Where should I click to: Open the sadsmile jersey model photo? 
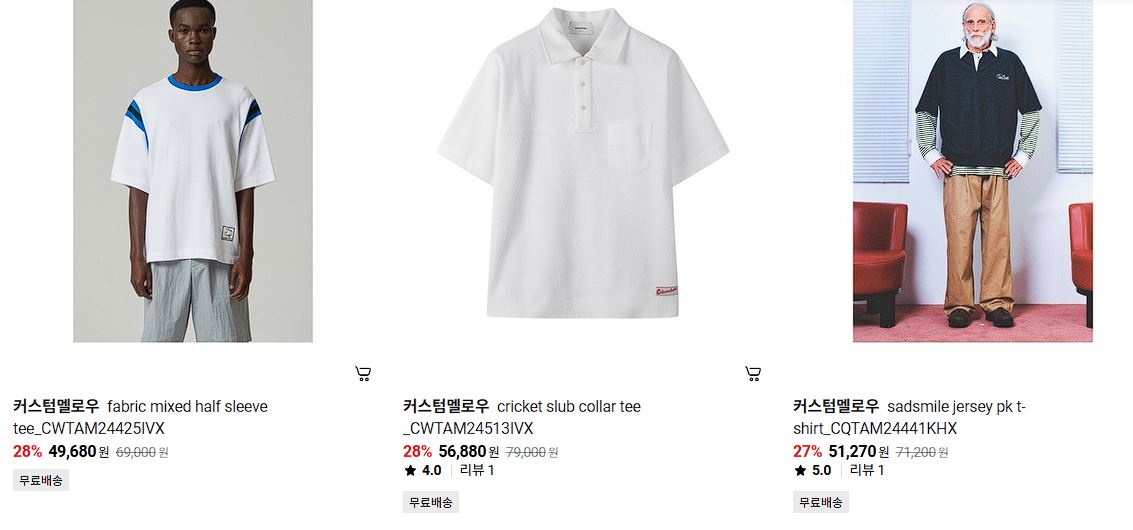coord(973,171)
